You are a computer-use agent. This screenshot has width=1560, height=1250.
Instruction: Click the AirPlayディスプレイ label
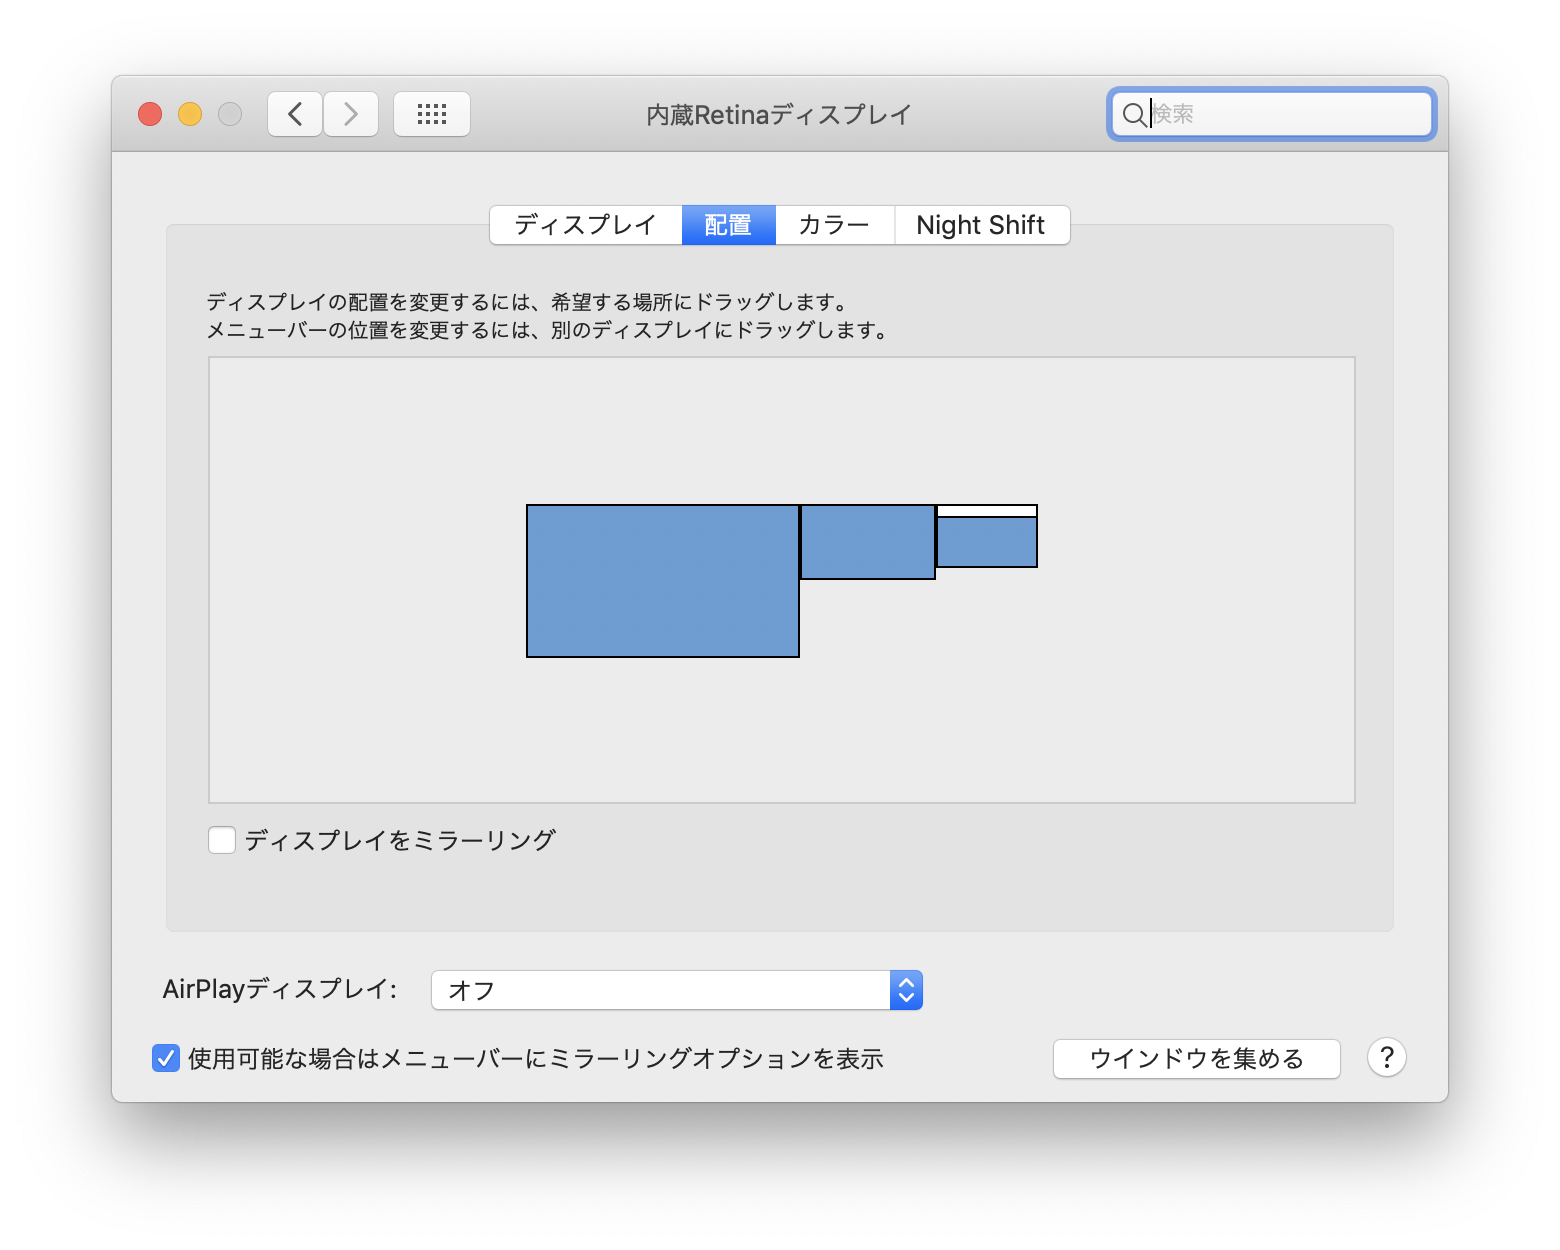280,989
